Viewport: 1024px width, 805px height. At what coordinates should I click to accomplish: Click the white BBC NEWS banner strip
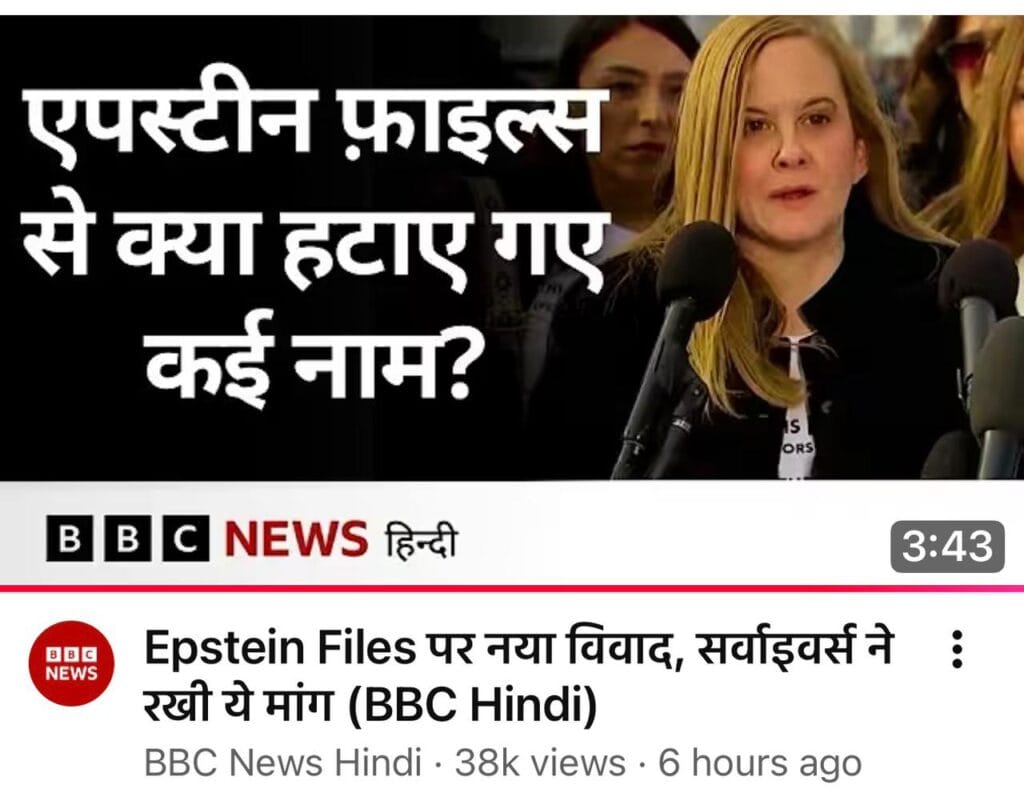click(x=512, y=534)
